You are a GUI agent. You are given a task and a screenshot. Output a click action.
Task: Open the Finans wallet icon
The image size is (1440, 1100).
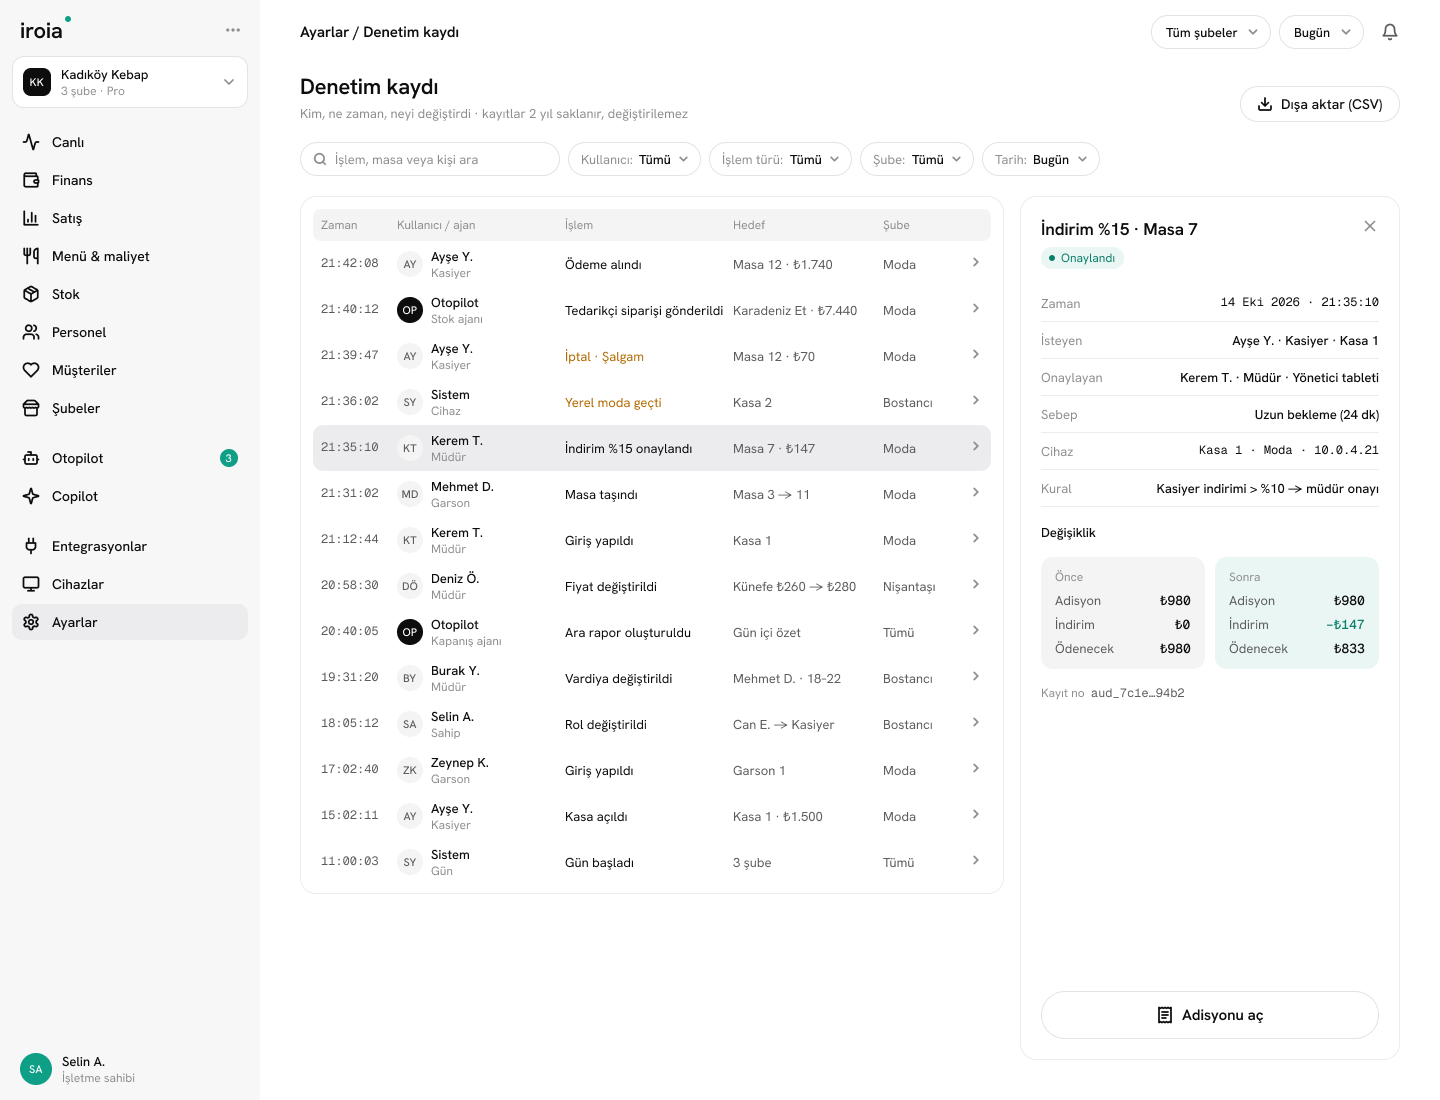click(x=31, y=180)
